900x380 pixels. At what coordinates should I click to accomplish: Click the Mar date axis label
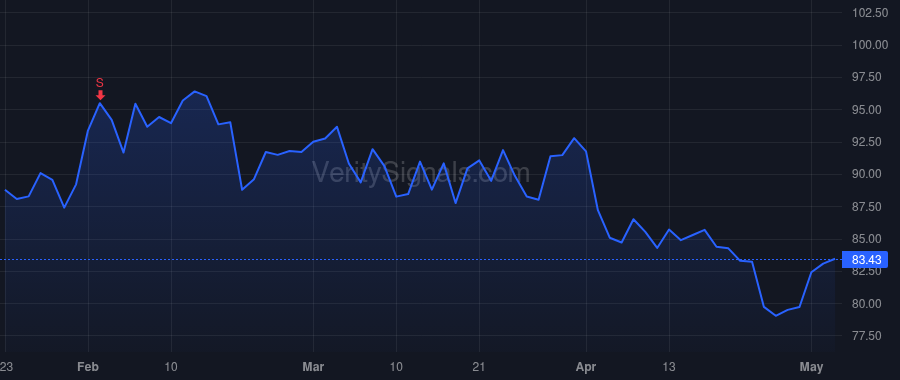coord(313,367)
